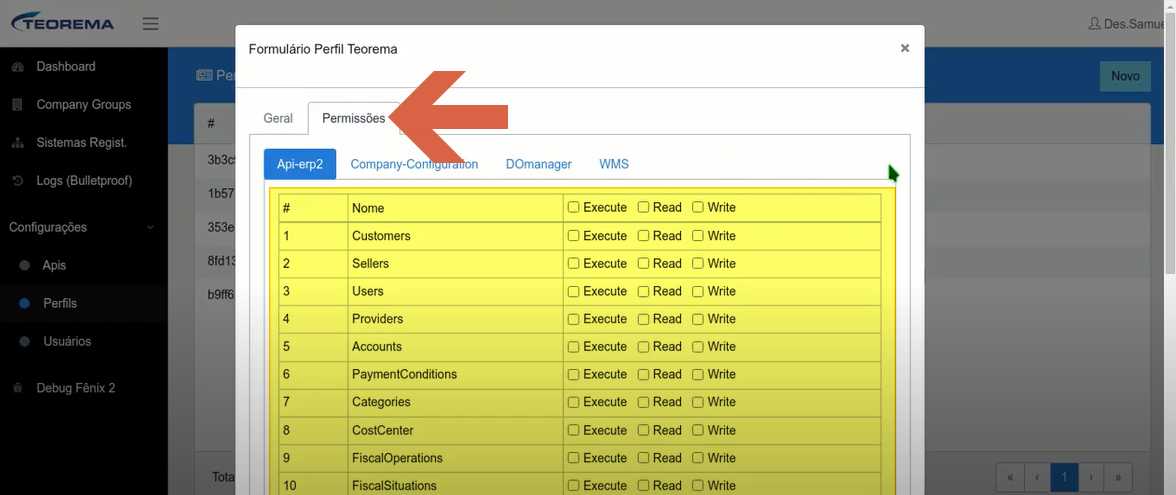Click the Company Groups sidebar icon

[17, 105]
